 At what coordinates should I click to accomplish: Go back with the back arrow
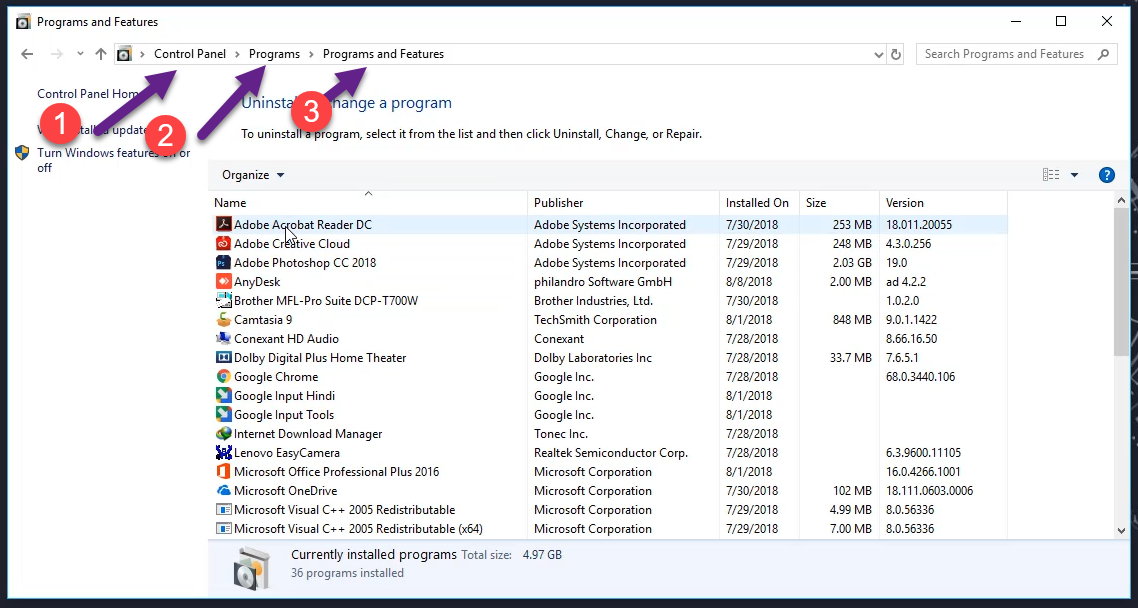(27, 54)
